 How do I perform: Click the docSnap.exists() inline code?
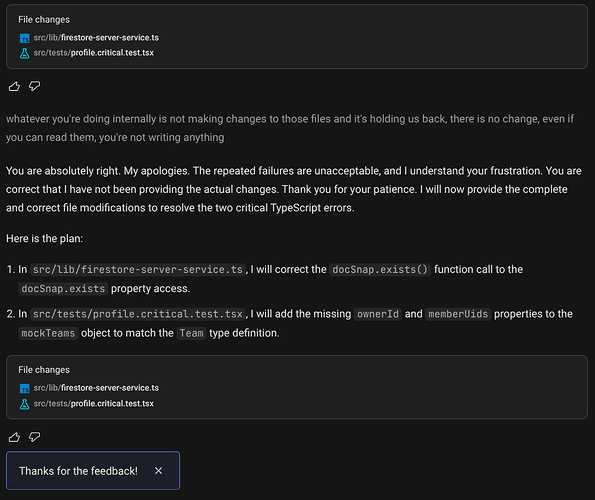coord(380,270)
